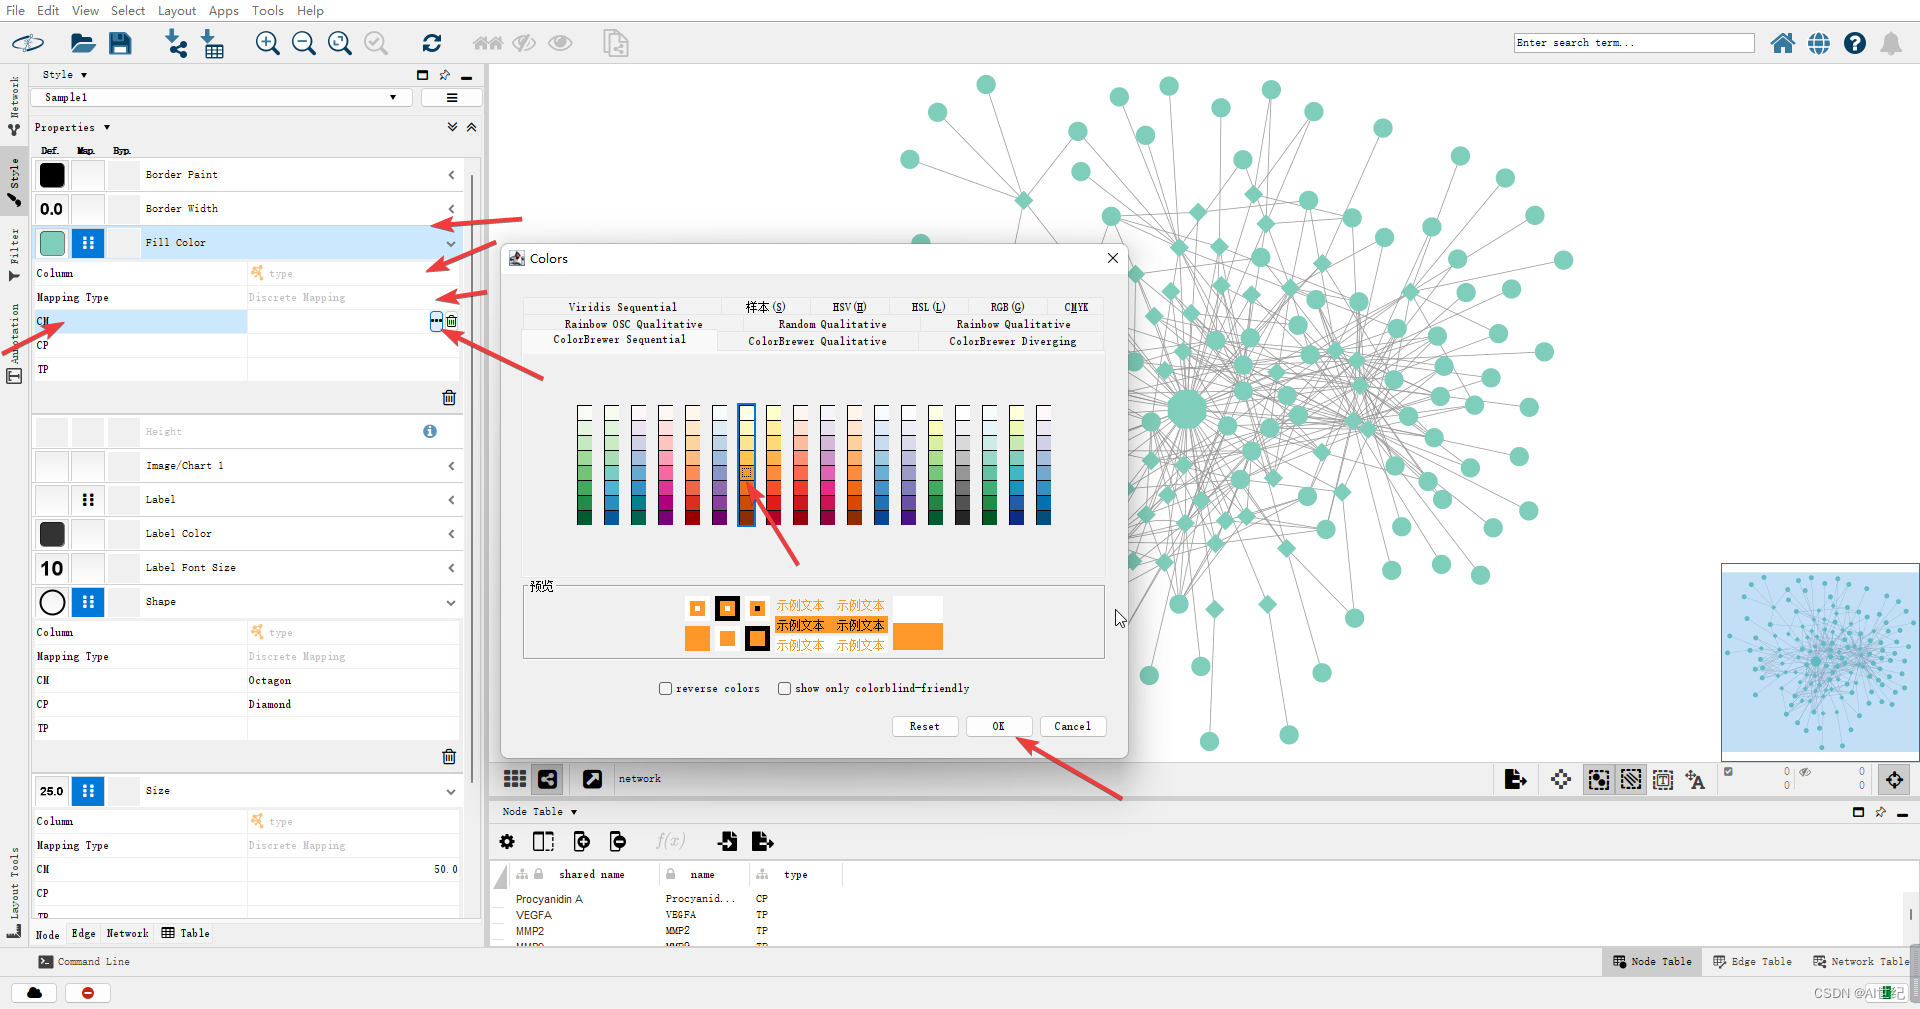Viewport: 1920px width, 1009px height.
Task: Select selected orange swatch in palette
Action: (747, 473)
